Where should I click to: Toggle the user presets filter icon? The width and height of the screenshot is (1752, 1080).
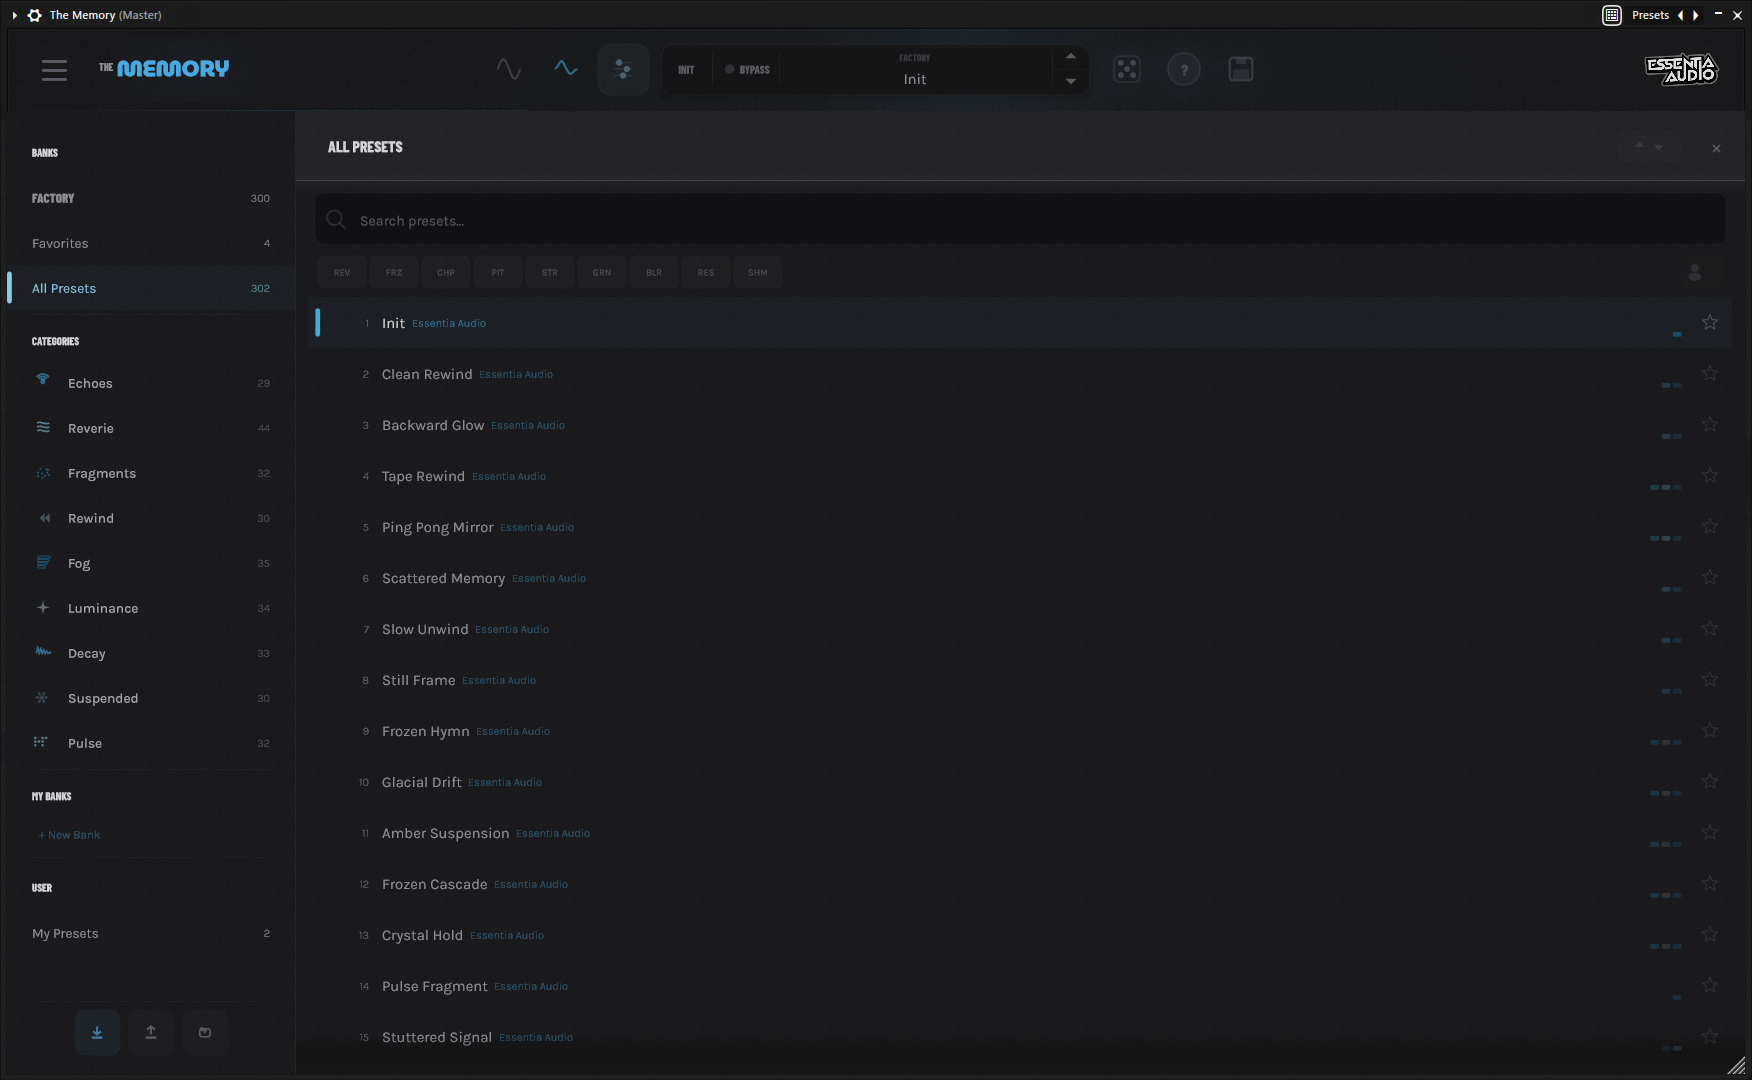1694,270
